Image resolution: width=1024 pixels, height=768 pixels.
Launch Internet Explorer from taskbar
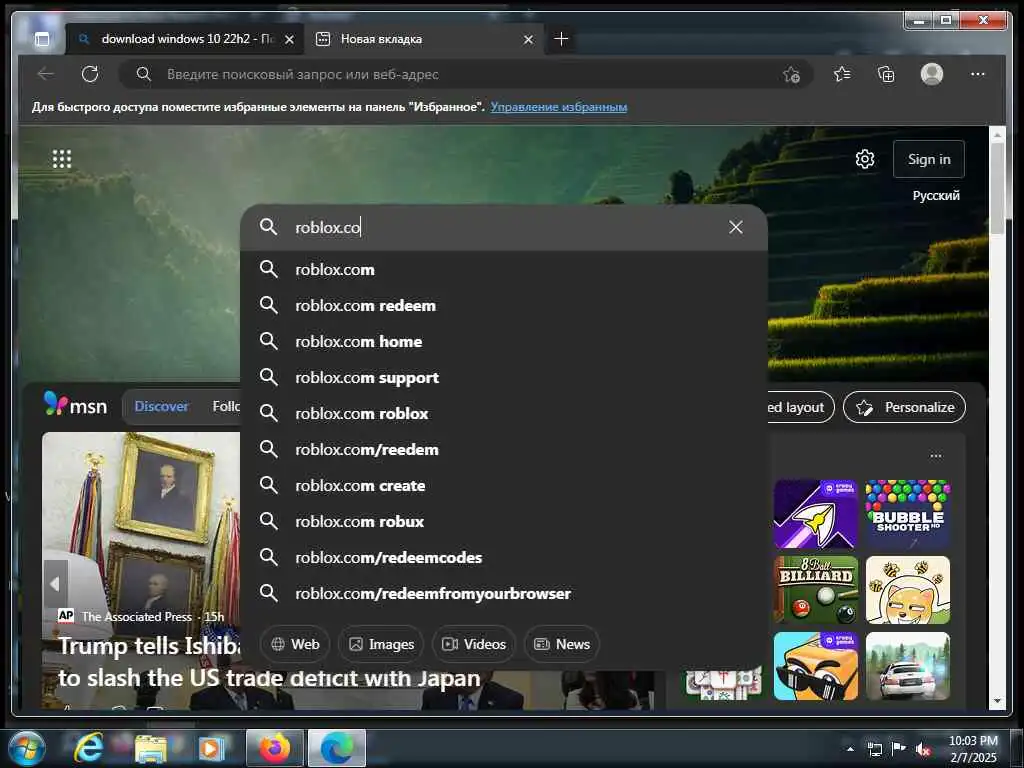[88, 748]
